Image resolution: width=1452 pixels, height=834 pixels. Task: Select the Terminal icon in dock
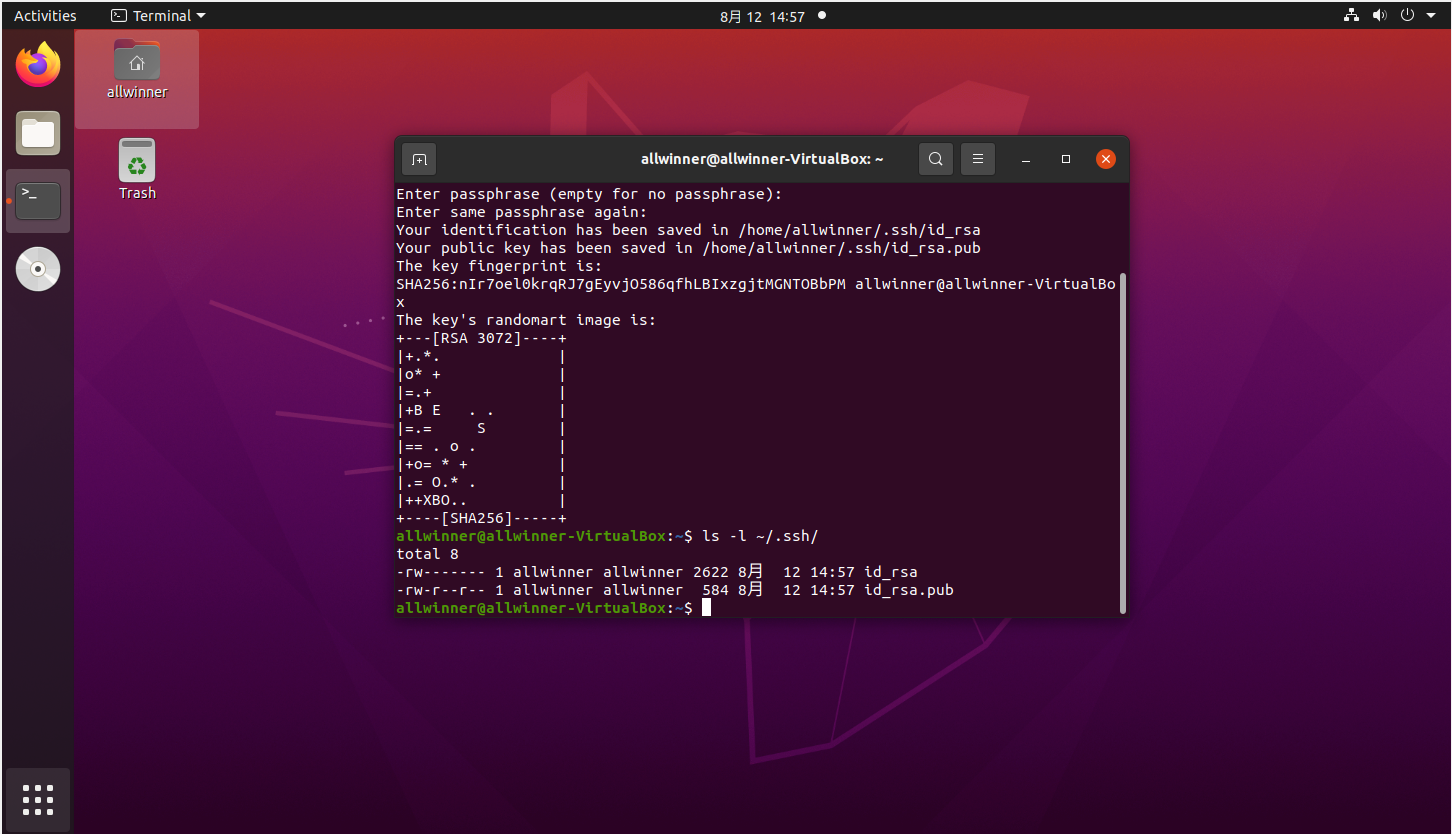point(38,201)
